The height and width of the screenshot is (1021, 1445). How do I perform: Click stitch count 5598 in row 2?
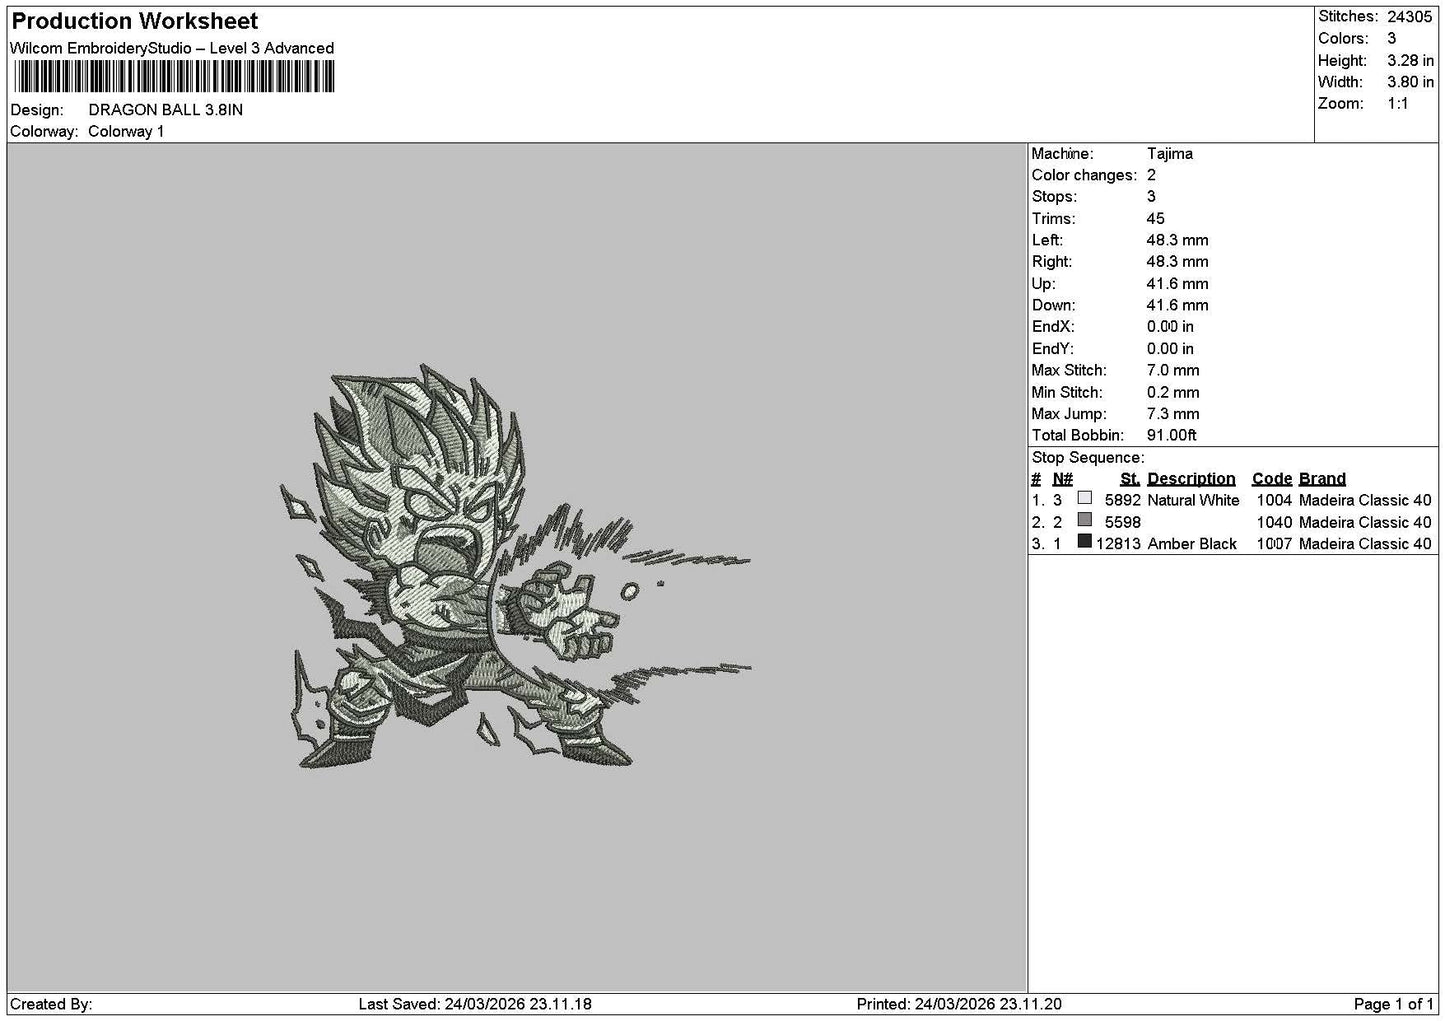pyautogui.click(x=1123, y=522)
